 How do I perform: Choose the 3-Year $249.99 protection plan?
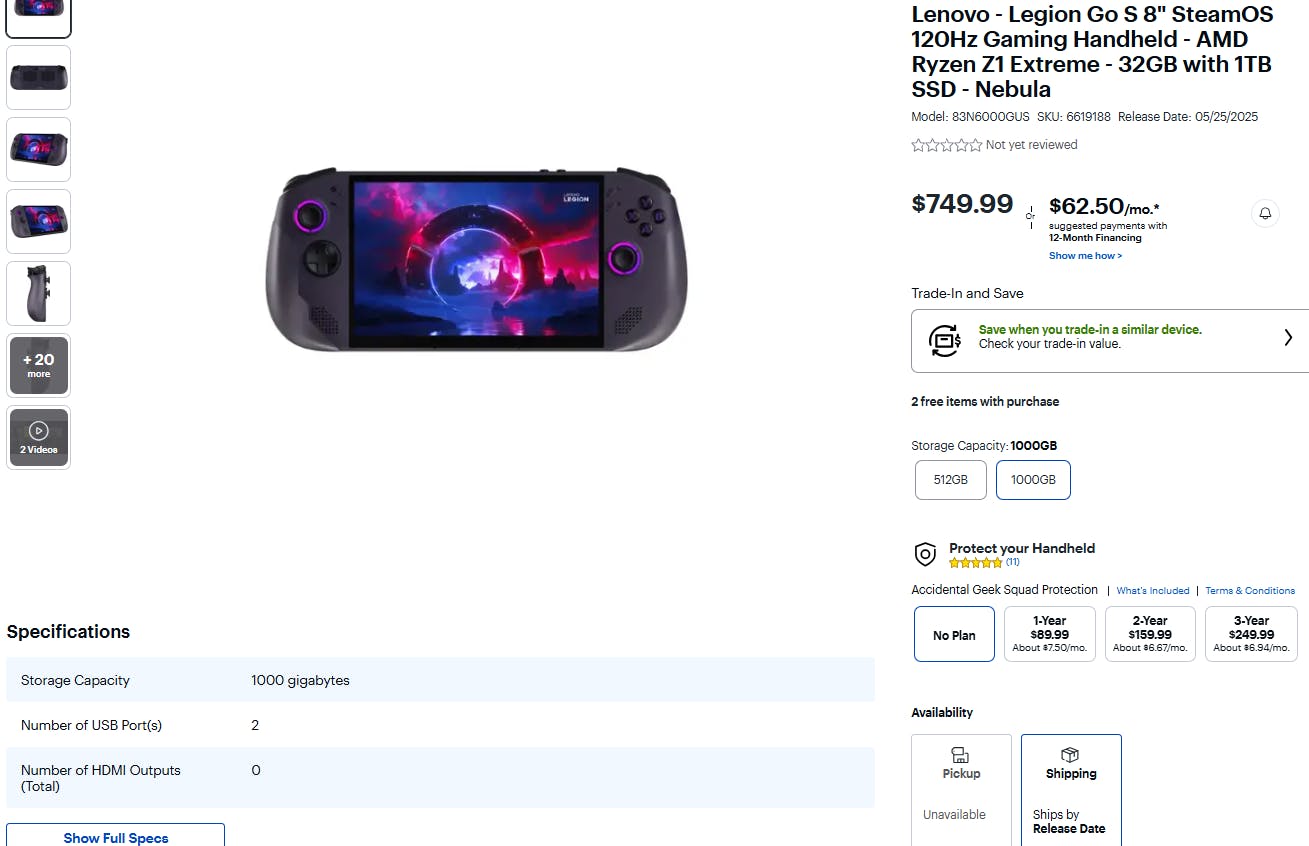[1251, 634]
